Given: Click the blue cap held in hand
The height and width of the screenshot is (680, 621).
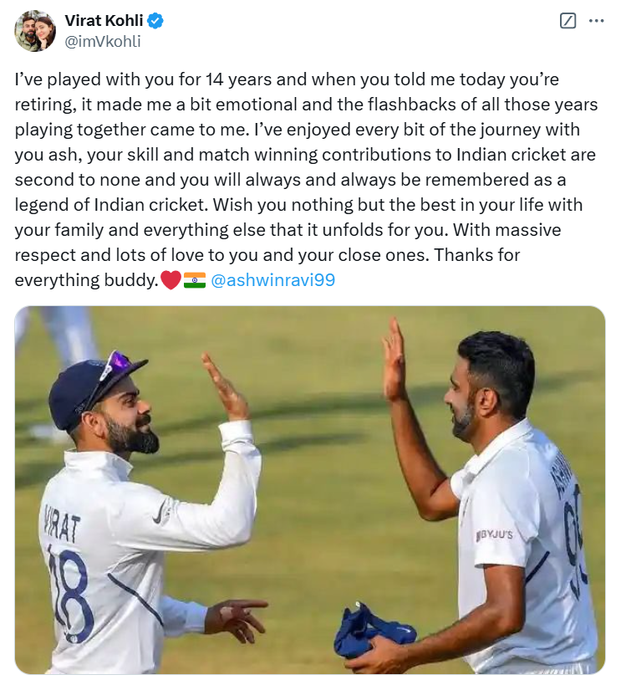Looking at the screenshot, I should (x=374, y=628).
